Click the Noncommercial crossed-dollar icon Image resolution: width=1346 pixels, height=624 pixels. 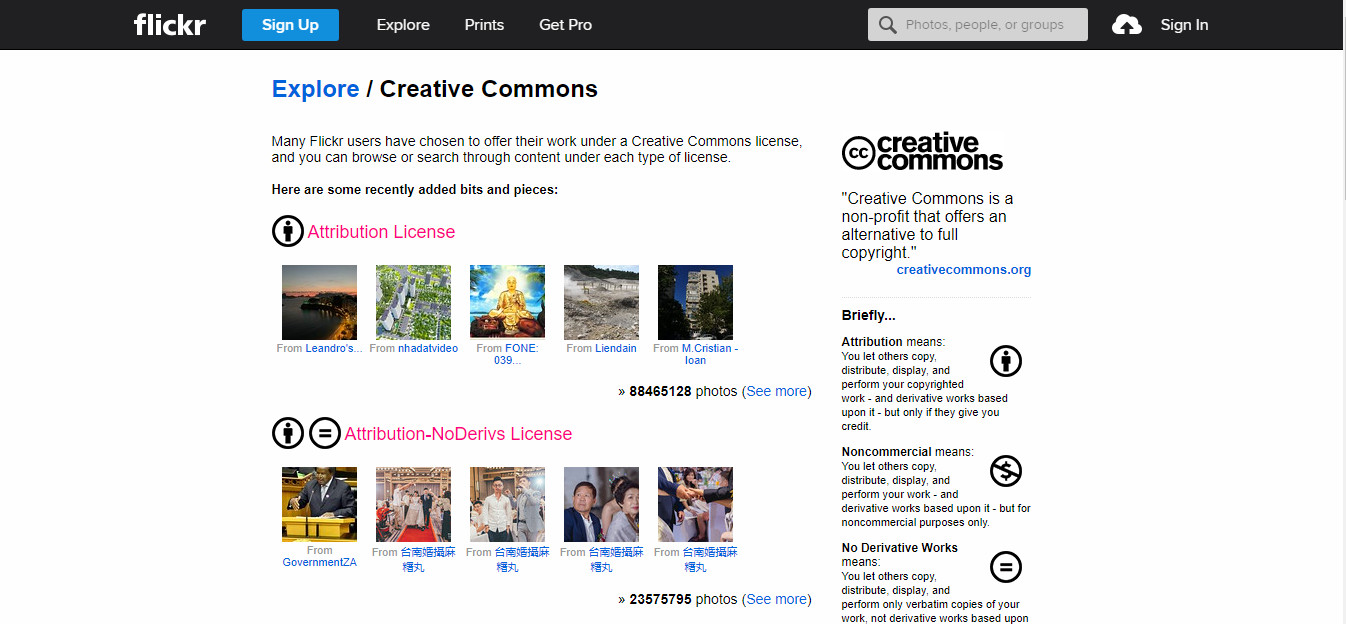(1006, 470)
